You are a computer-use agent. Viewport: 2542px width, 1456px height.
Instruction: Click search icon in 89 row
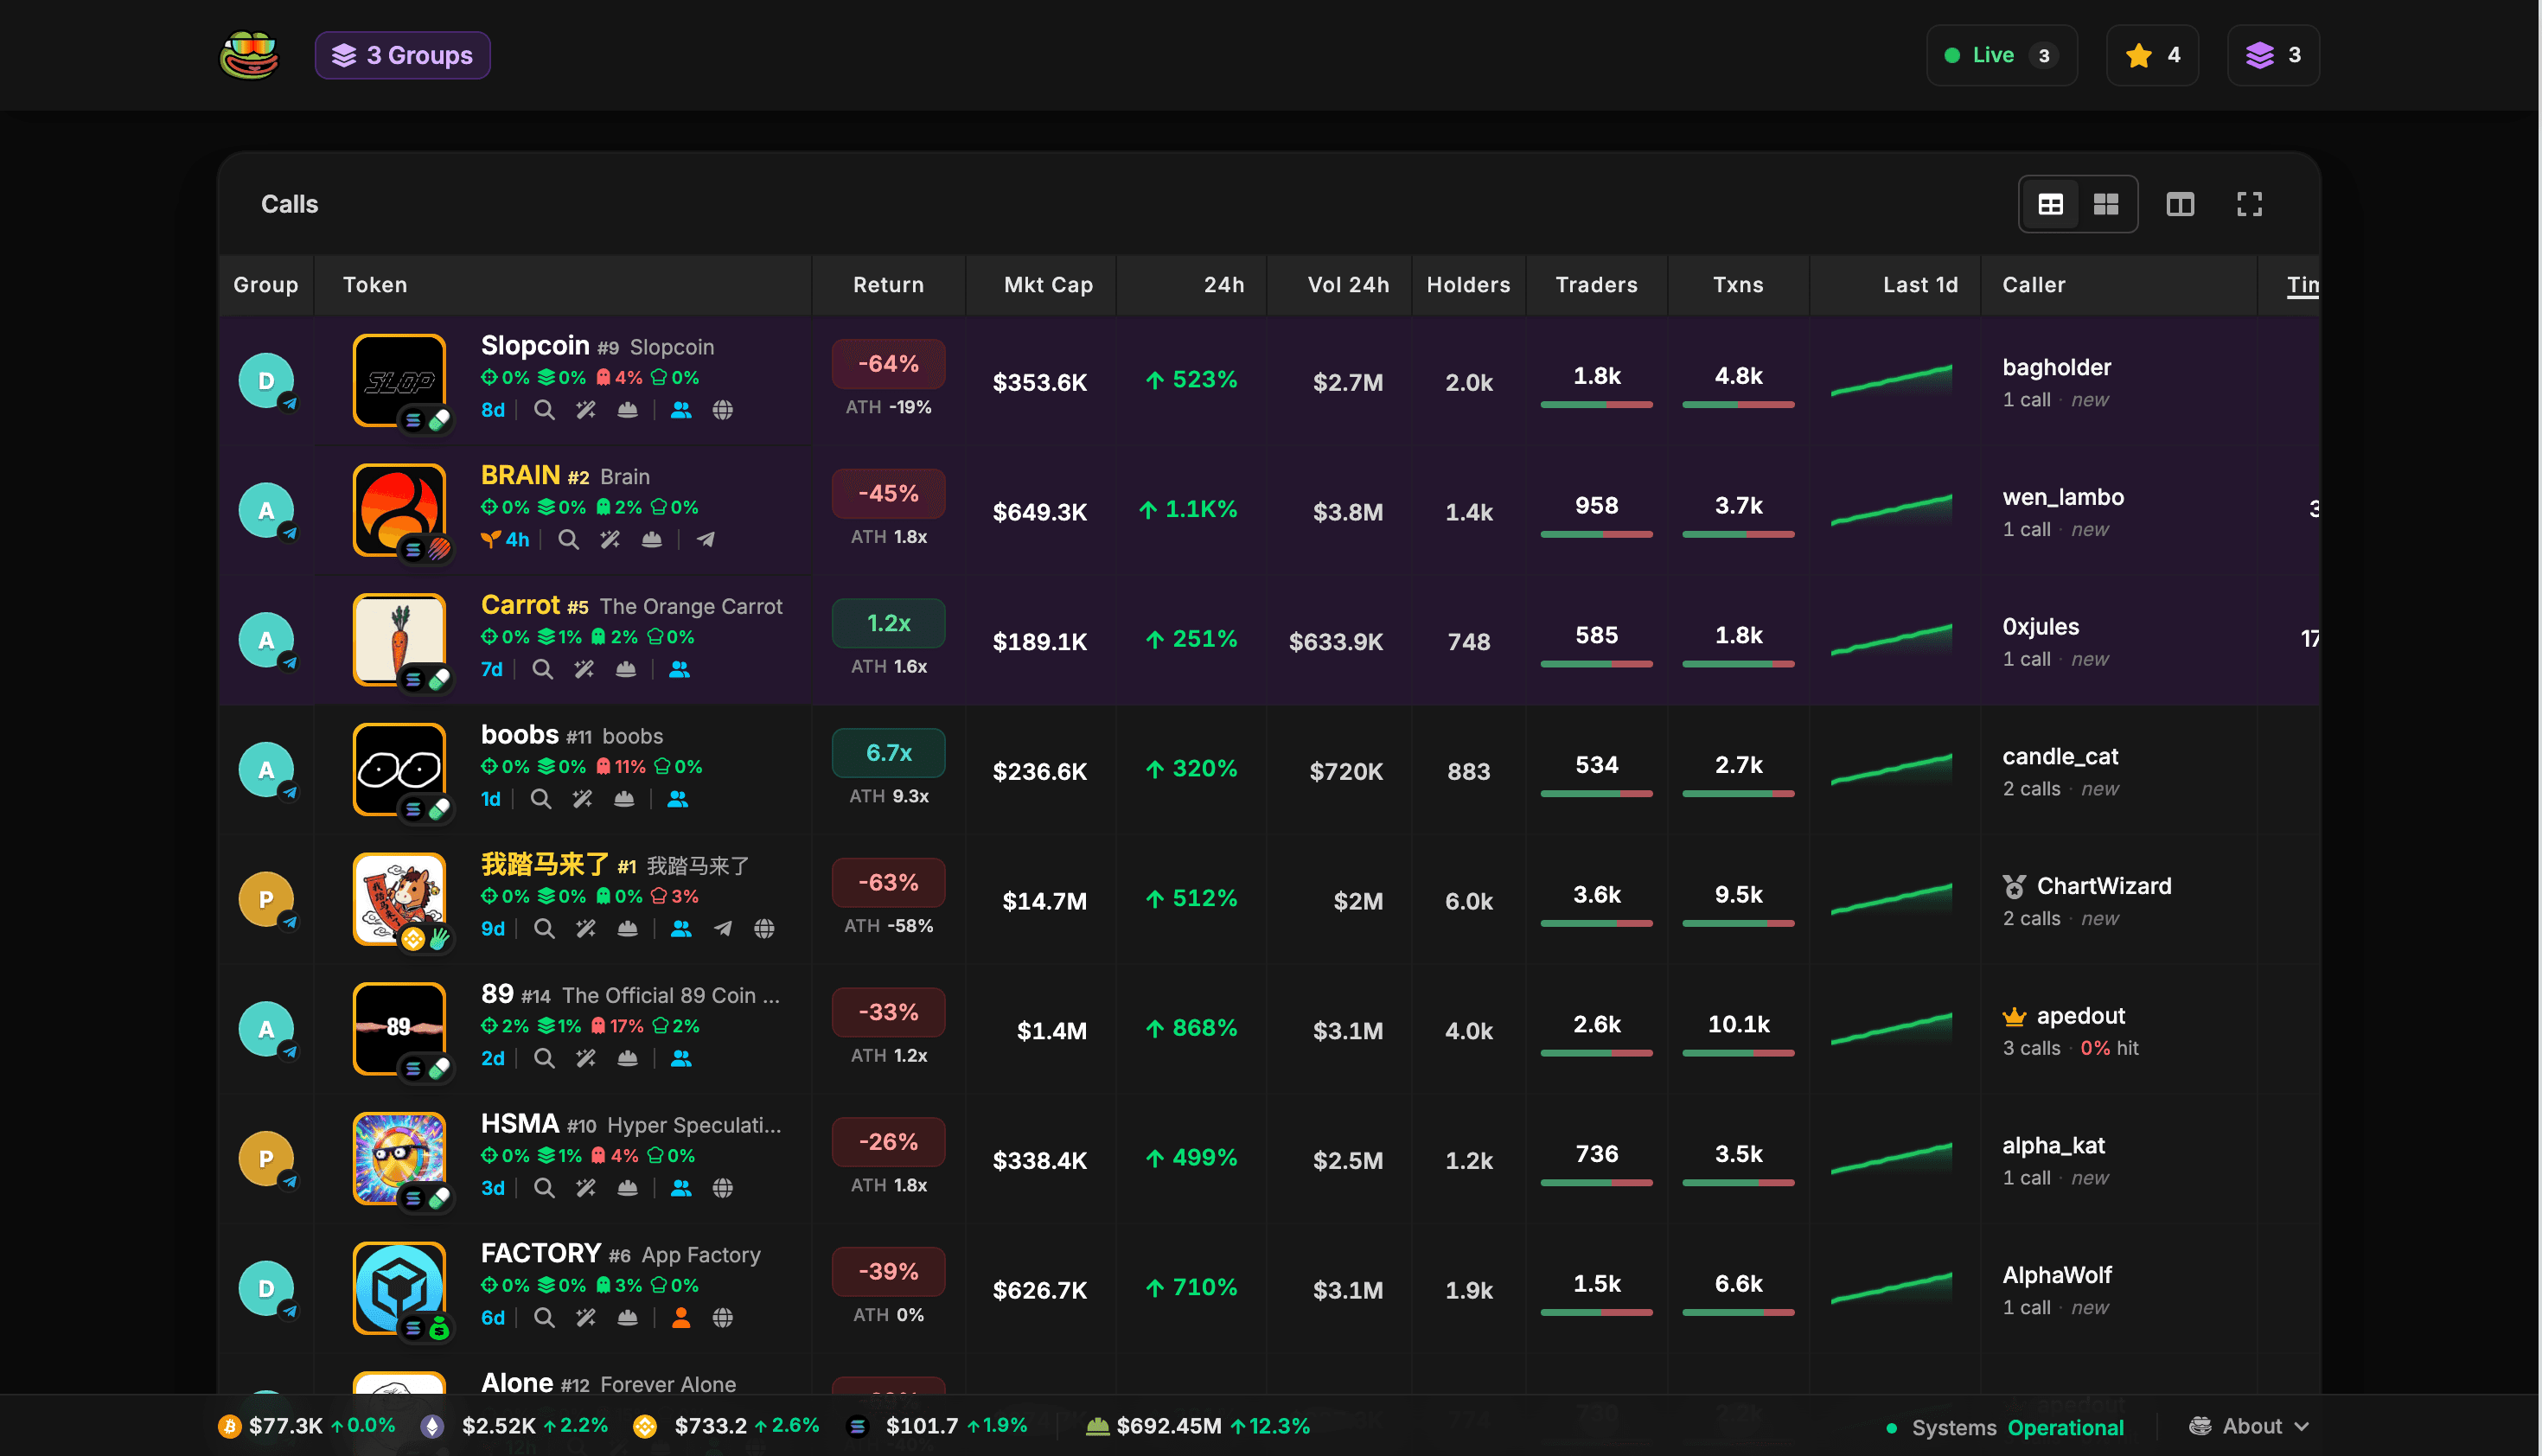[544, 1058]
